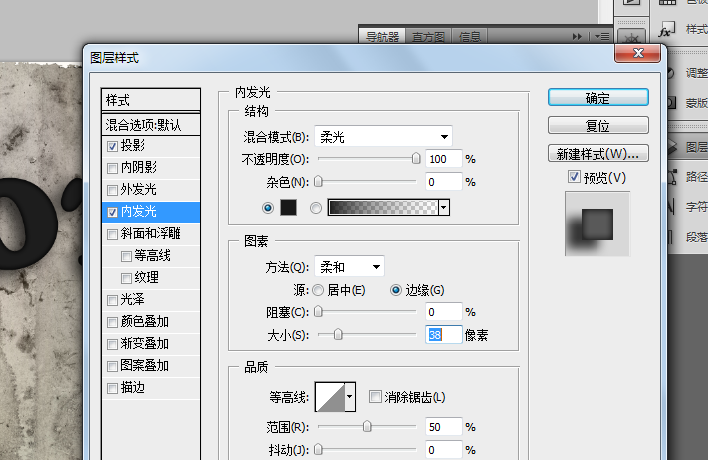708x460 pixels.
Task: Click the 阻塞 choke value field
Action: 444,312
